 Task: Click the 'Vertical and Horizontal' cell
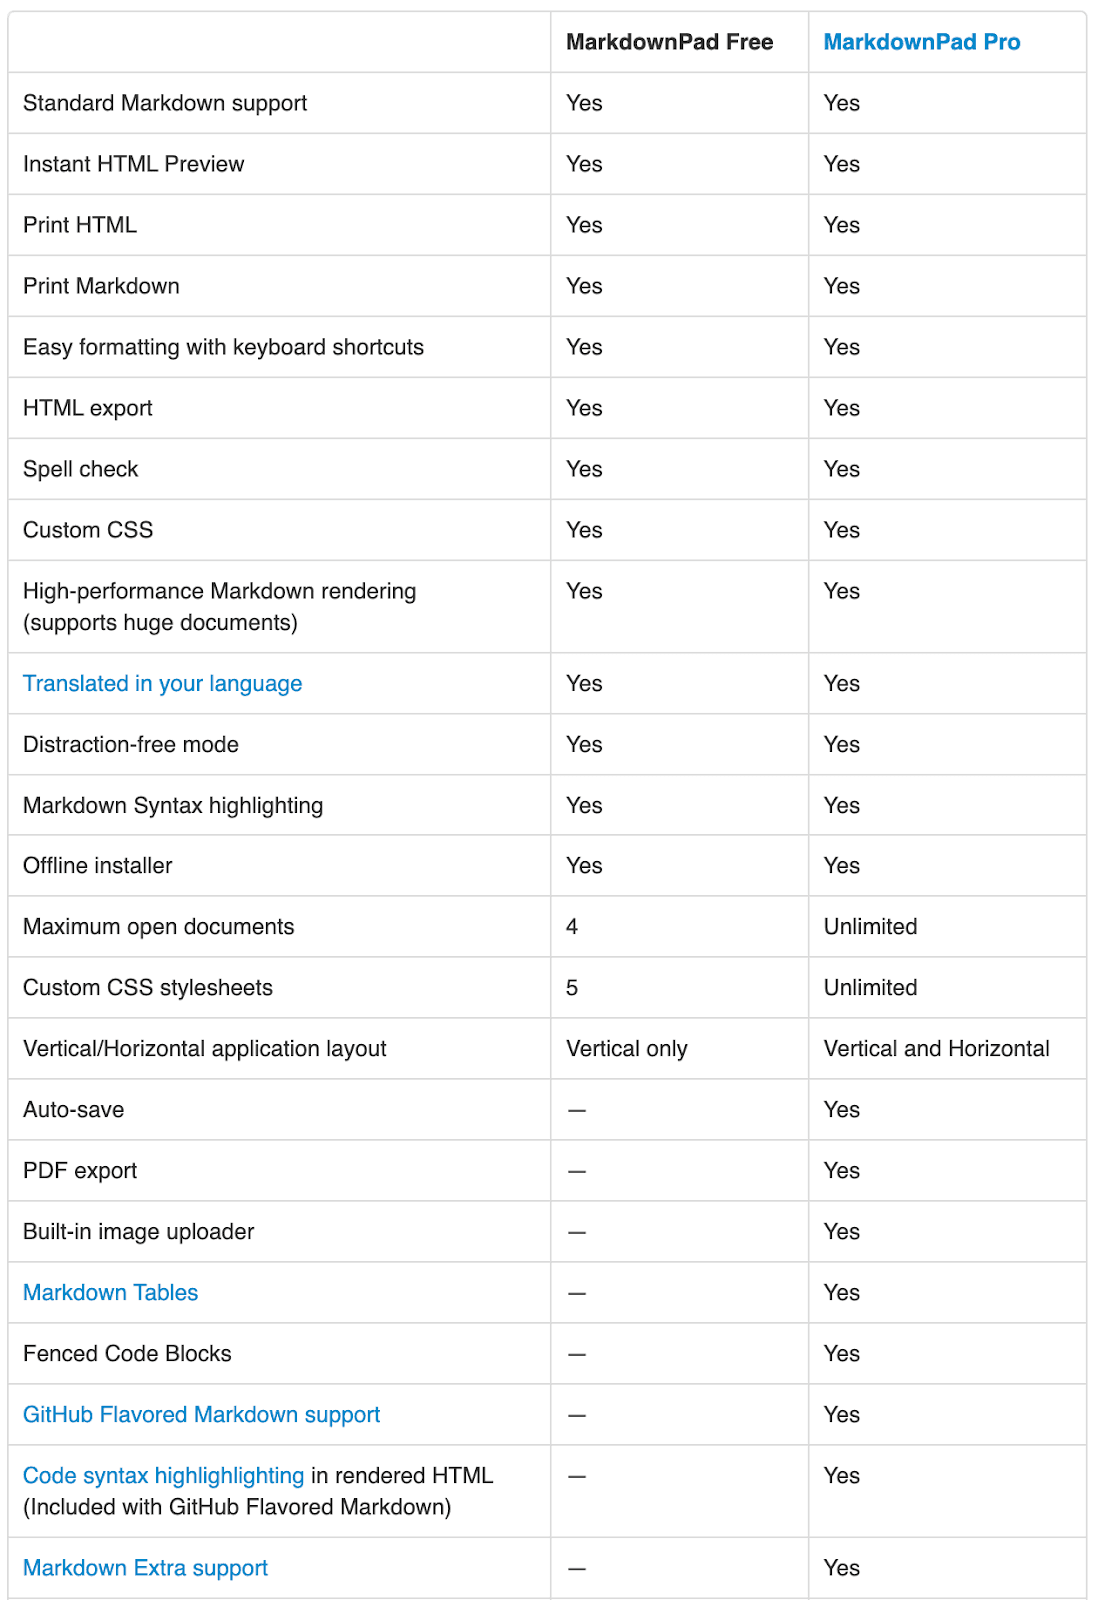(936, 1049)
